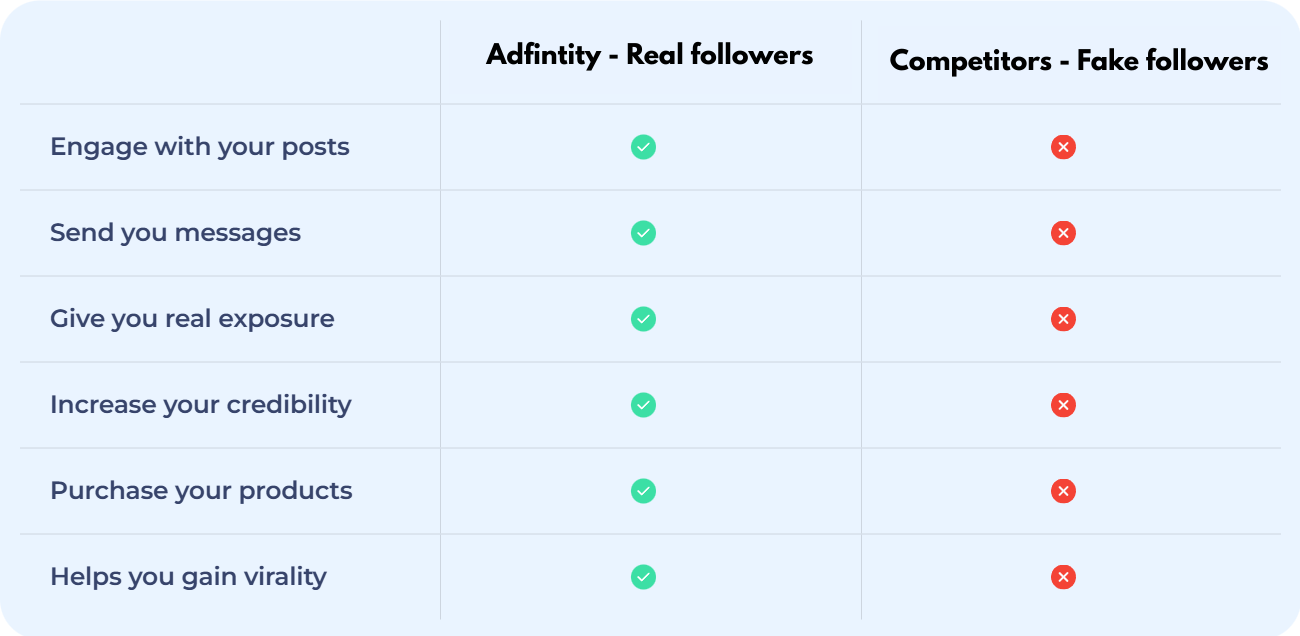Click the Purchase your products label
Viewport: 1300px width, 636px height.
[x=201, y=491]
